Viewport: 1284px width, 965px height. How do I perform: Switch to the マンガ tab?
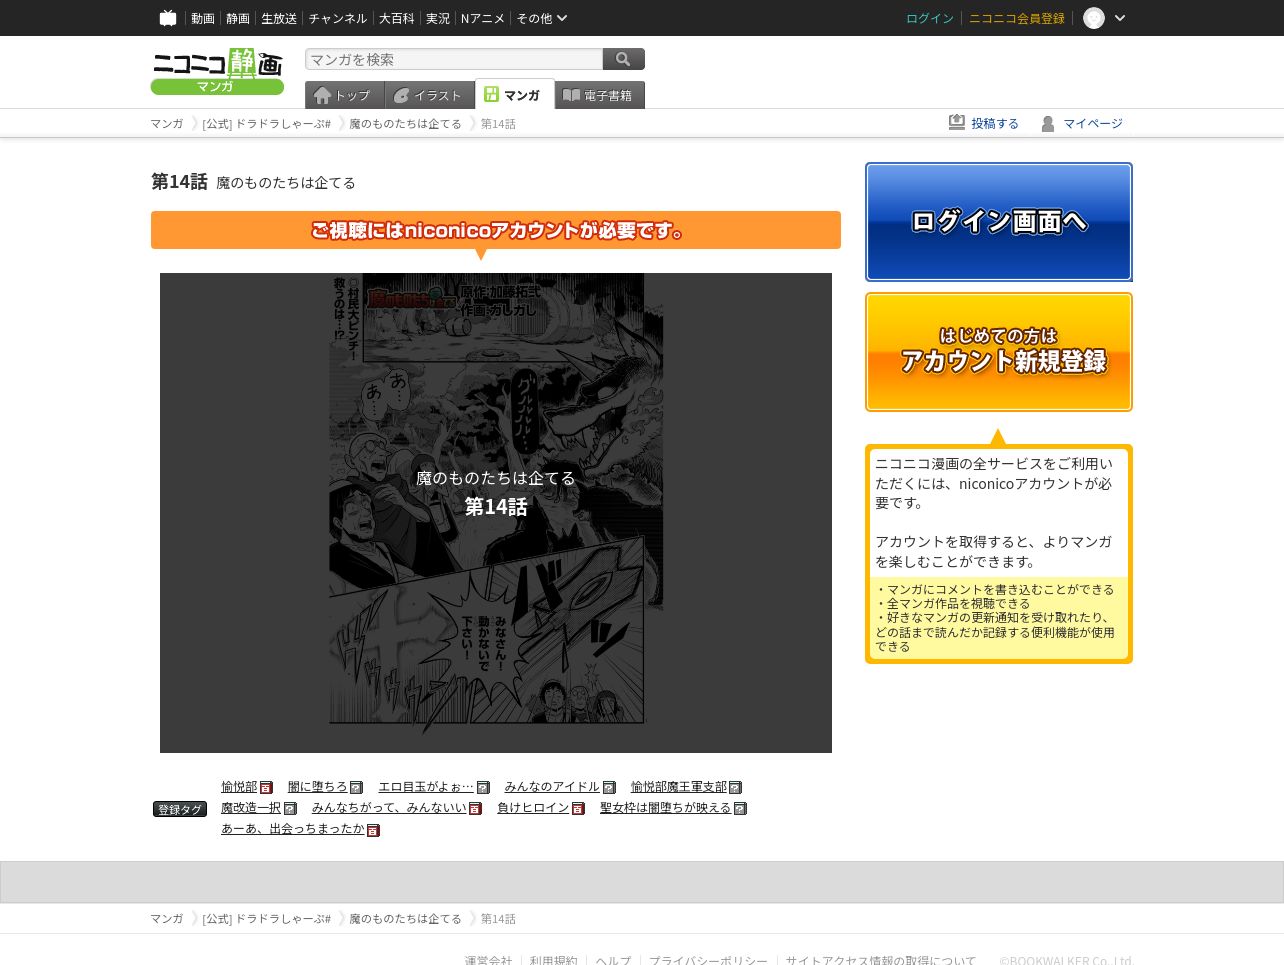click(x=514, y=94)
